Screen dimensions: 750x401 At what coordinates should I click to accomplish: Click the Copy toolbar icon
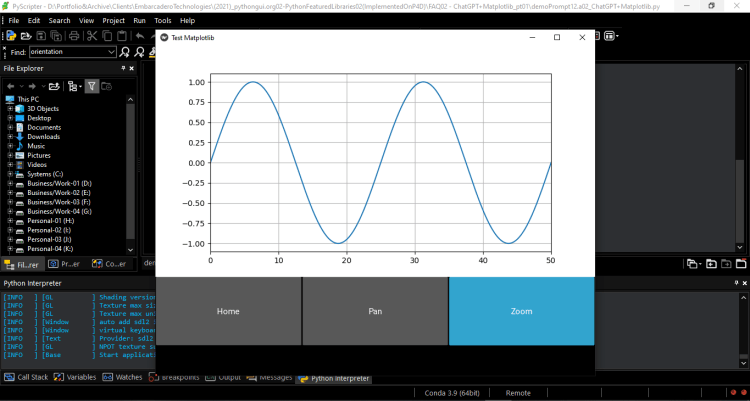pos(107,36)
